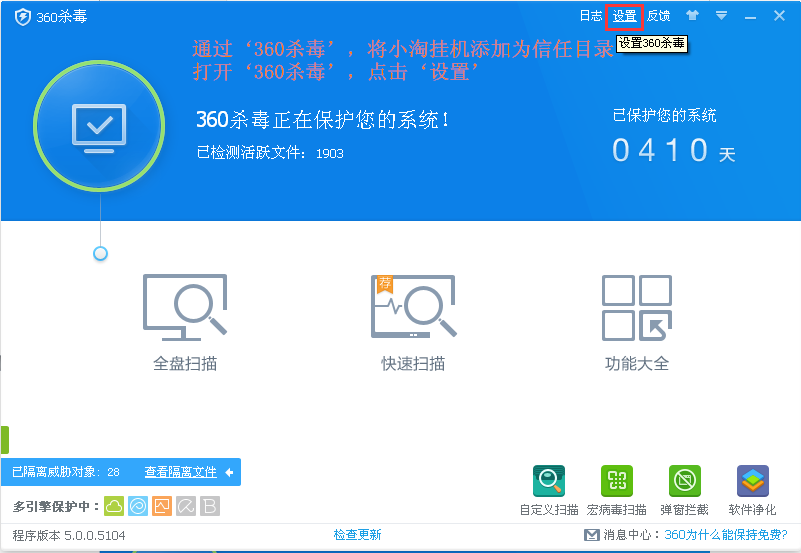Image resolution: width=801 pixels, height=553 pixels.
Task: Click 已隔离威胁对象: 28 text
Action: tap(65, 472)
